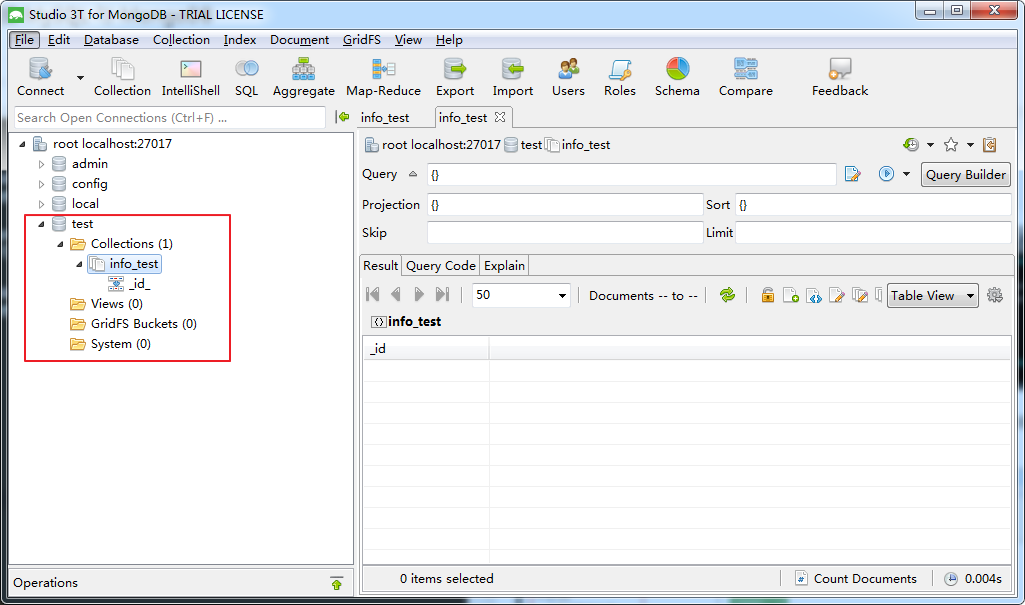The width and height of the screenshot is (1025, 605).
Task: Open the Map-Reduce tool
Action: pyautogui.click(x=383, y=76)
